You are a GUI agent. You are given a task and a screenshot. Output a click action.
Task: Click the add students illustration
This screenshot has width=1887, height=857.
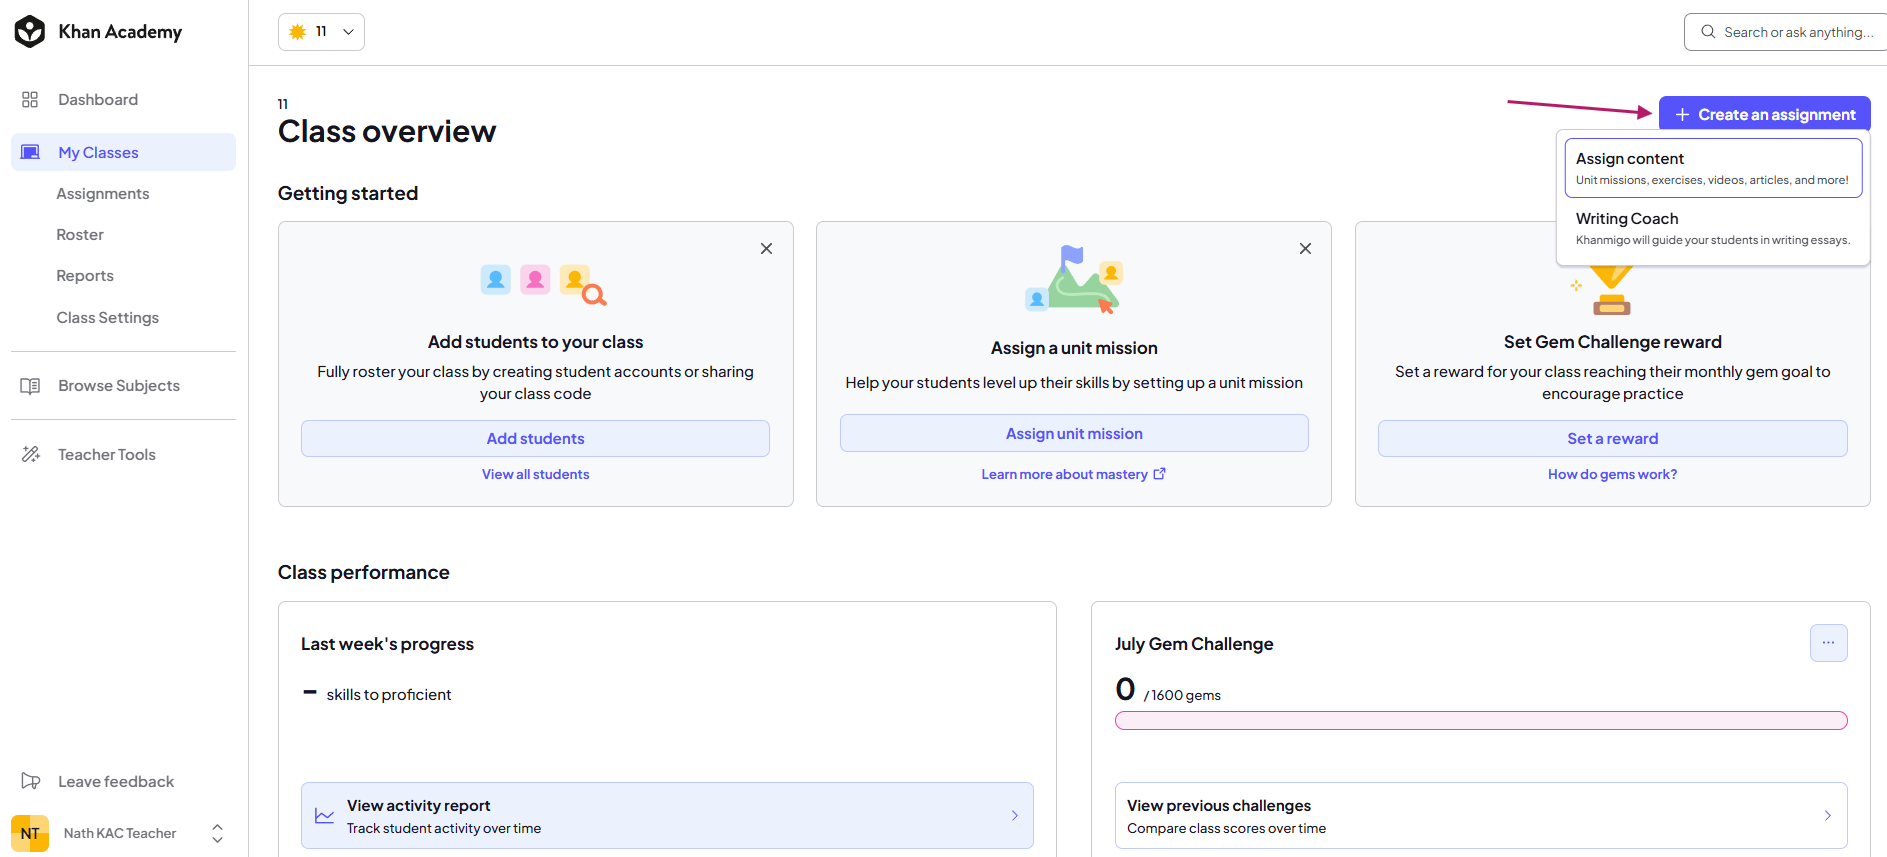pos(543,284)
